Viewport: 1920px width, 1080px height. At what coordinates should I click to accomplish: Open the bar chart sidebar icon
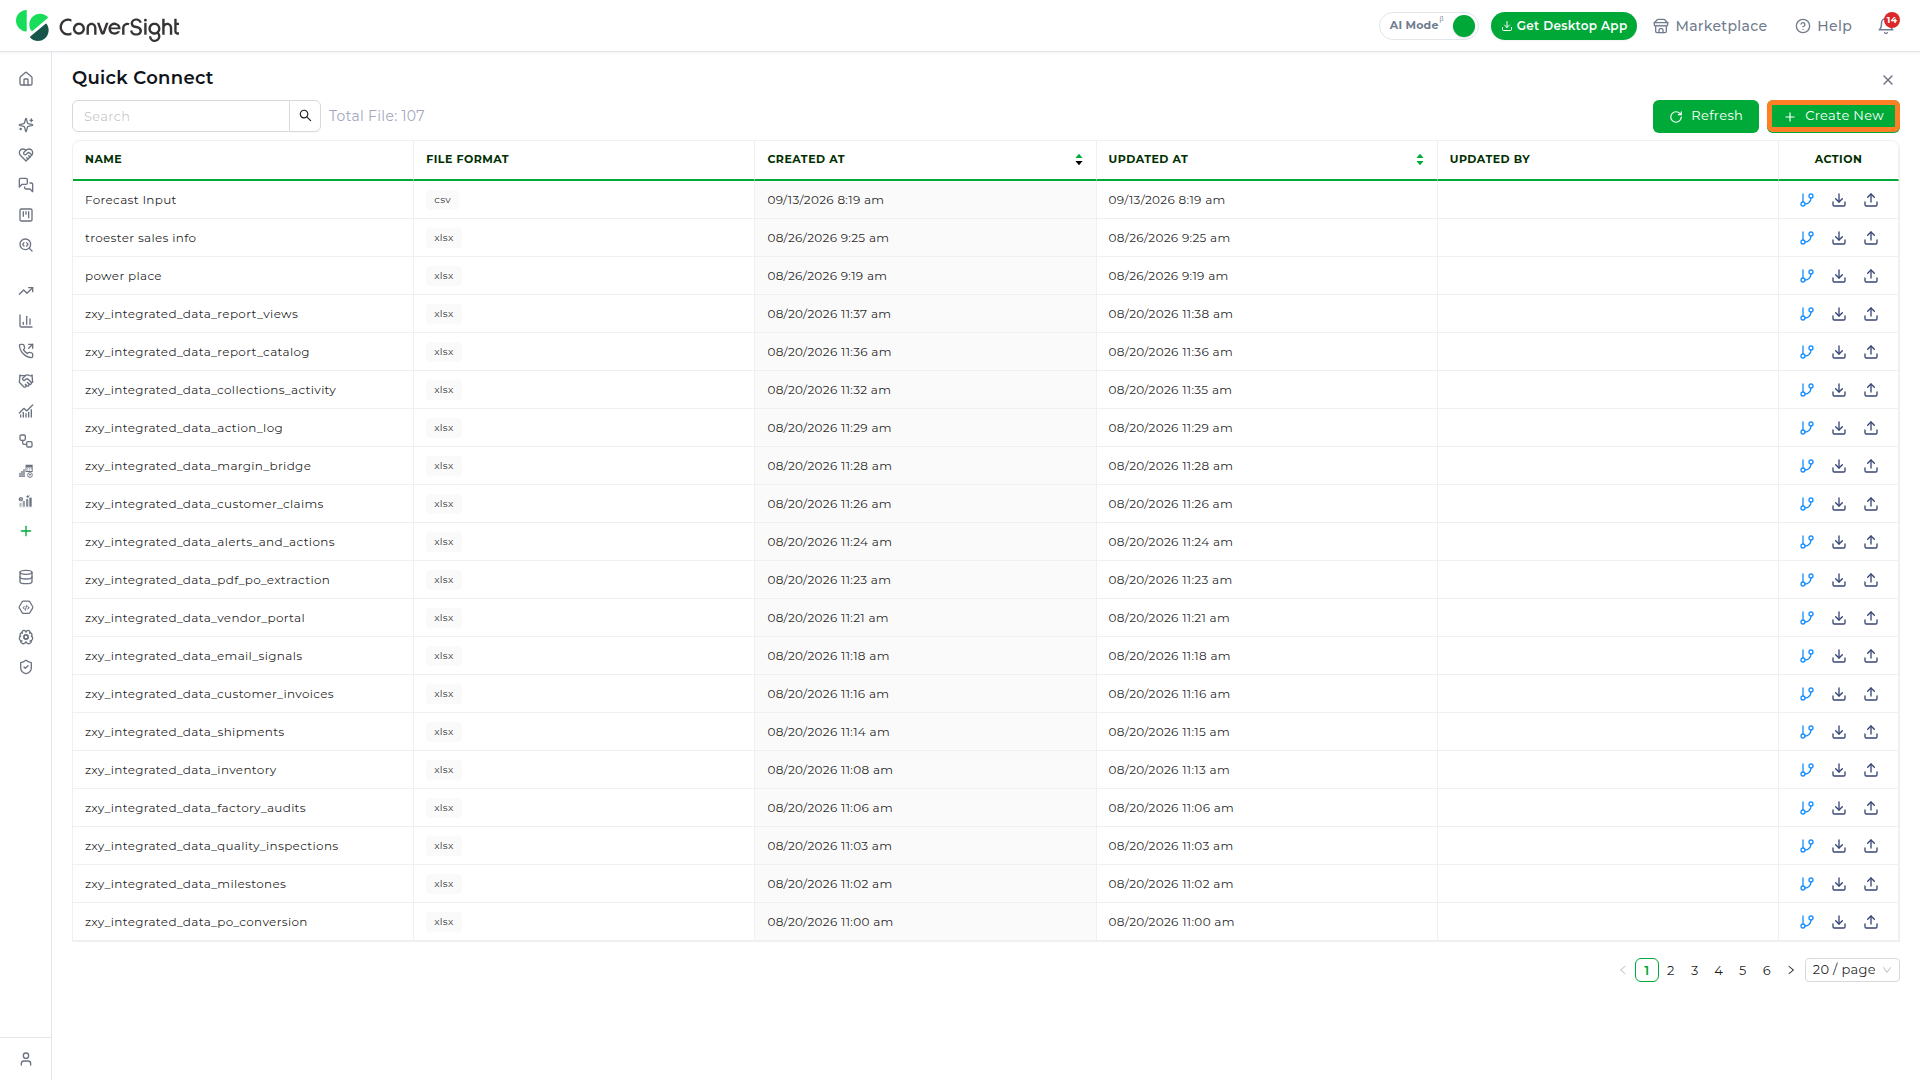click(x=26, y=321)
